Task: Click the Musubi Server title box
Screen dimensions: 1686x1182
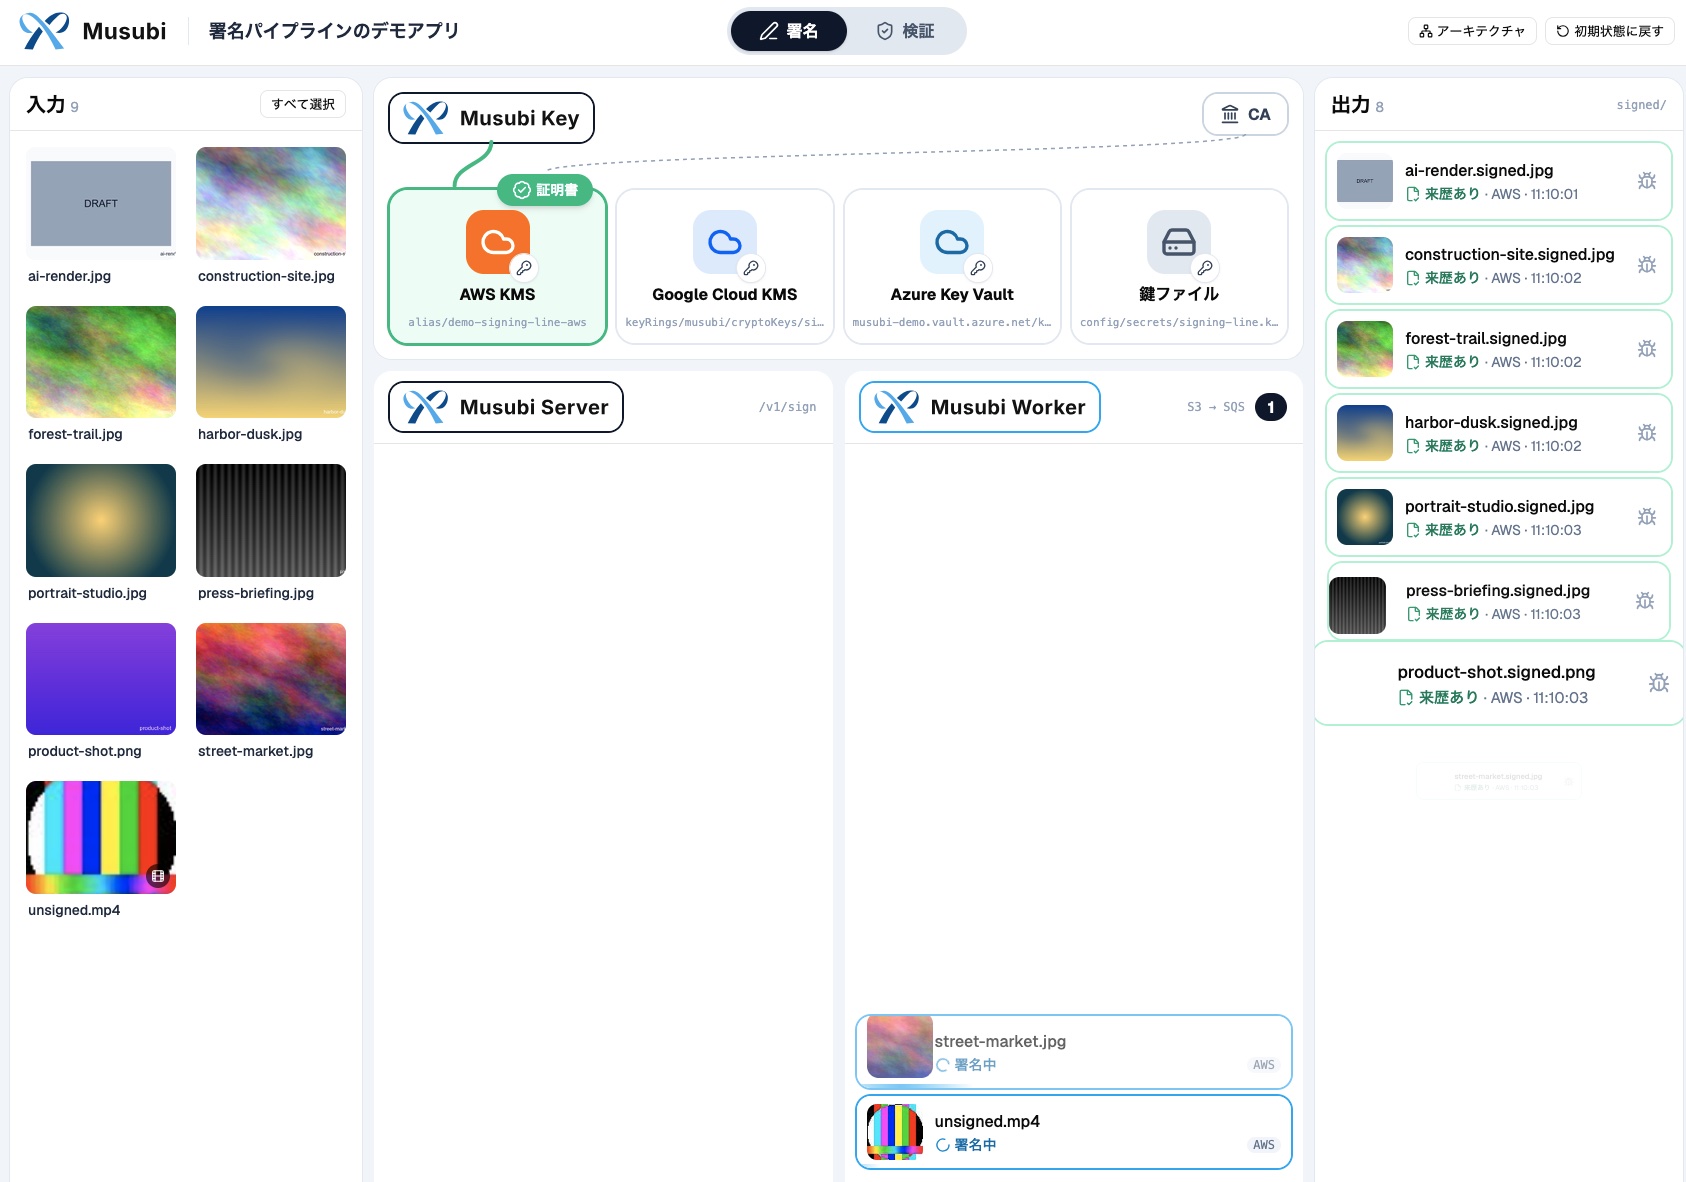Action: point(506,407)
